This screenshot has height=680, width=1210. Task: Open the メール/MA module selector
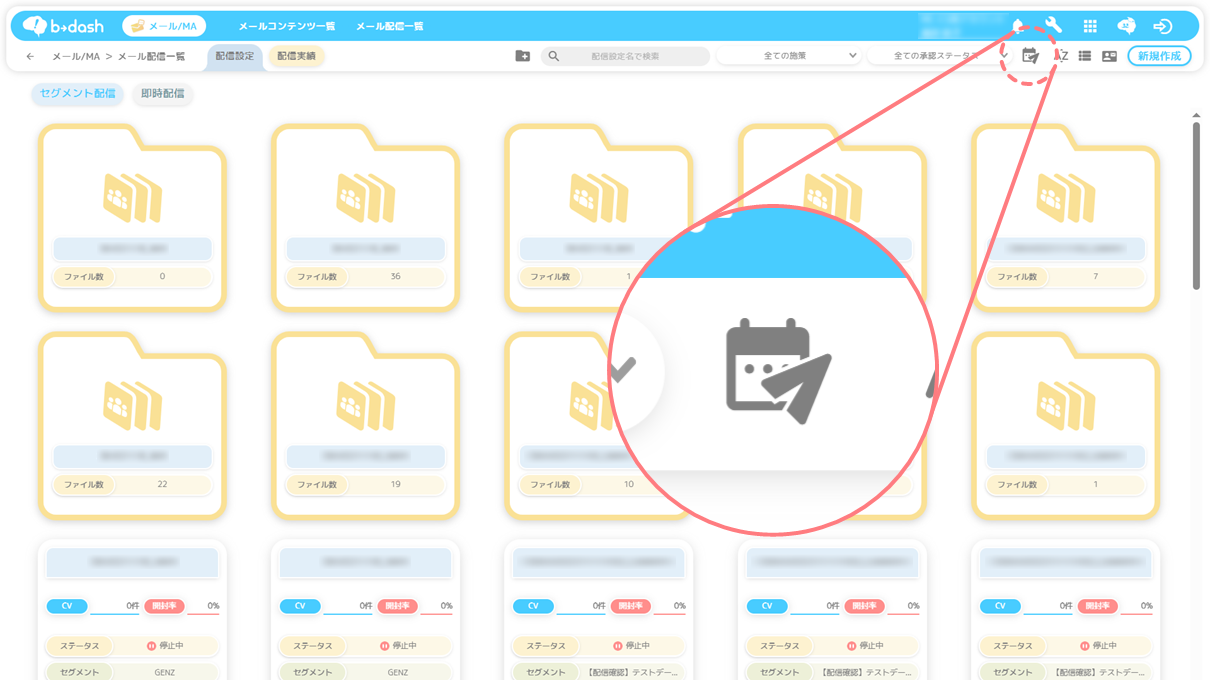click(164, 26)
